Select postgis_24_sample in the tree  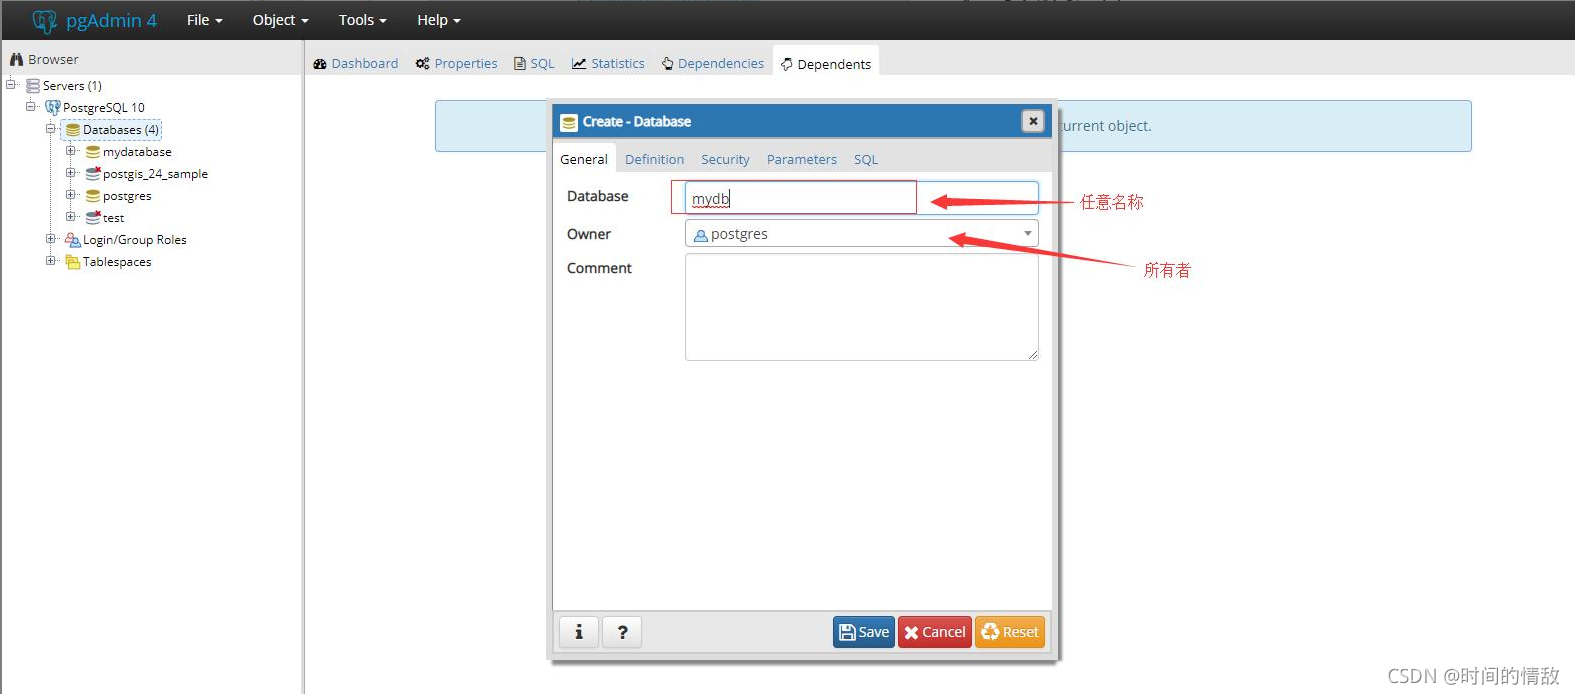pos(155,174)
